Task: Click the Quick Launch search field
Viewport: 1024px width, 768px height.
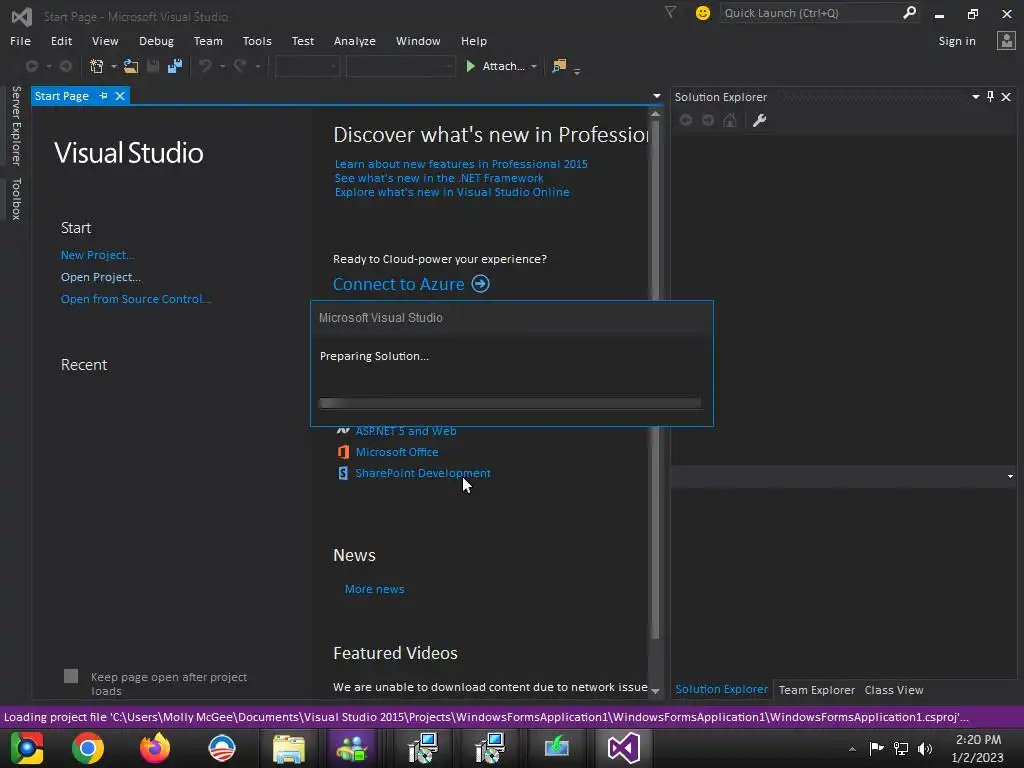Action: 811,13
